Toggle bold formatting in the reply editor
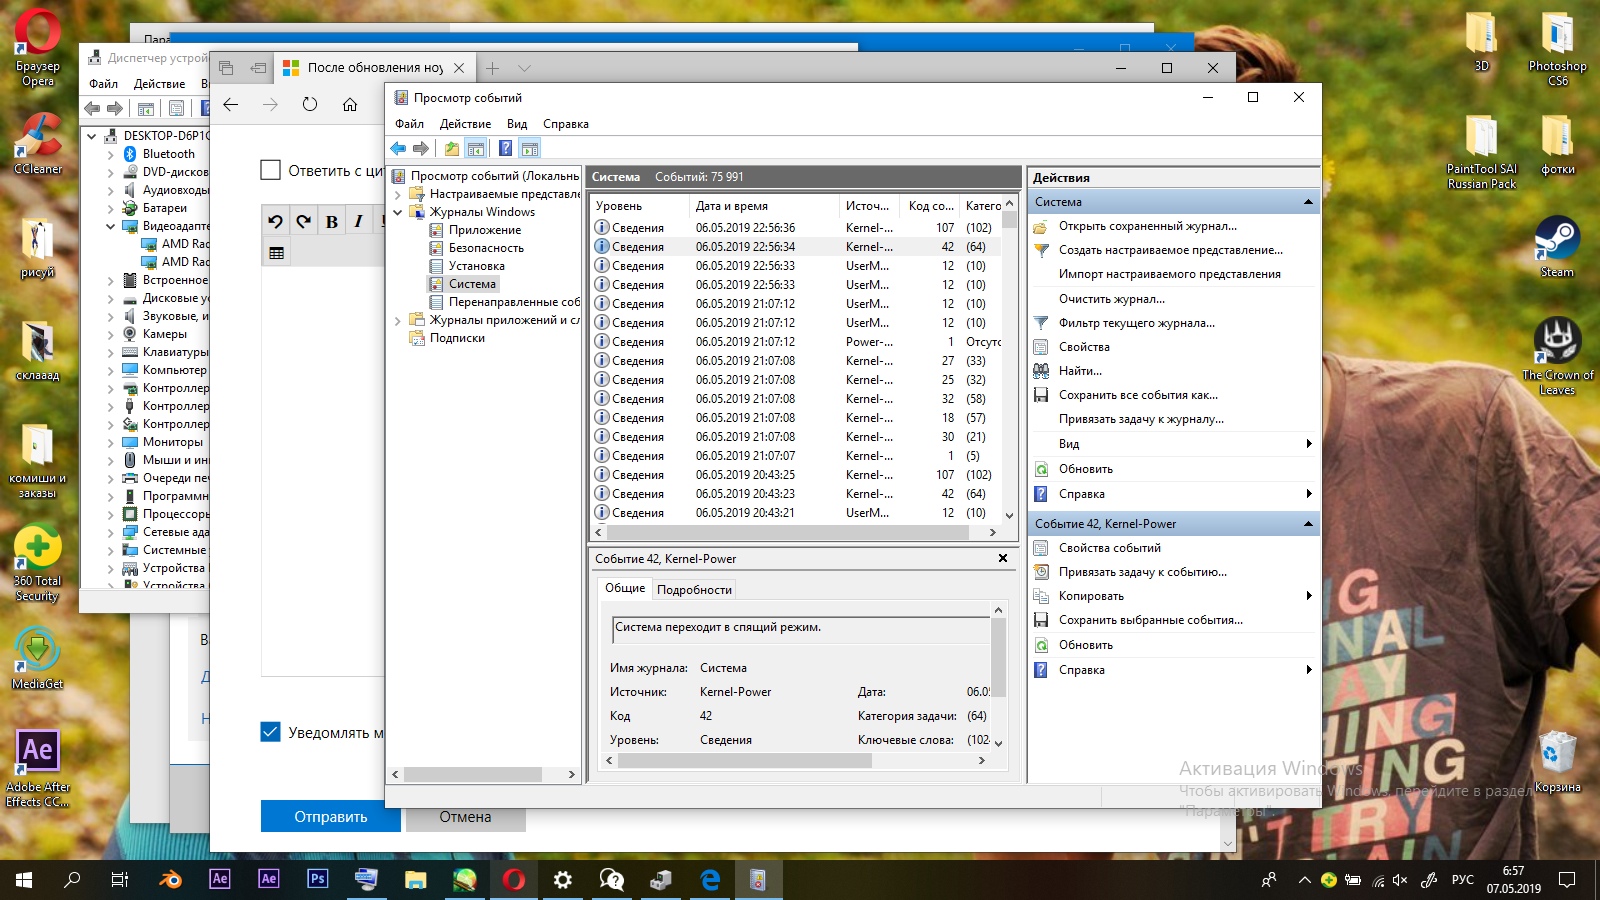The width and height of the screenshot is (1600, 900). [x=332, y=222]
